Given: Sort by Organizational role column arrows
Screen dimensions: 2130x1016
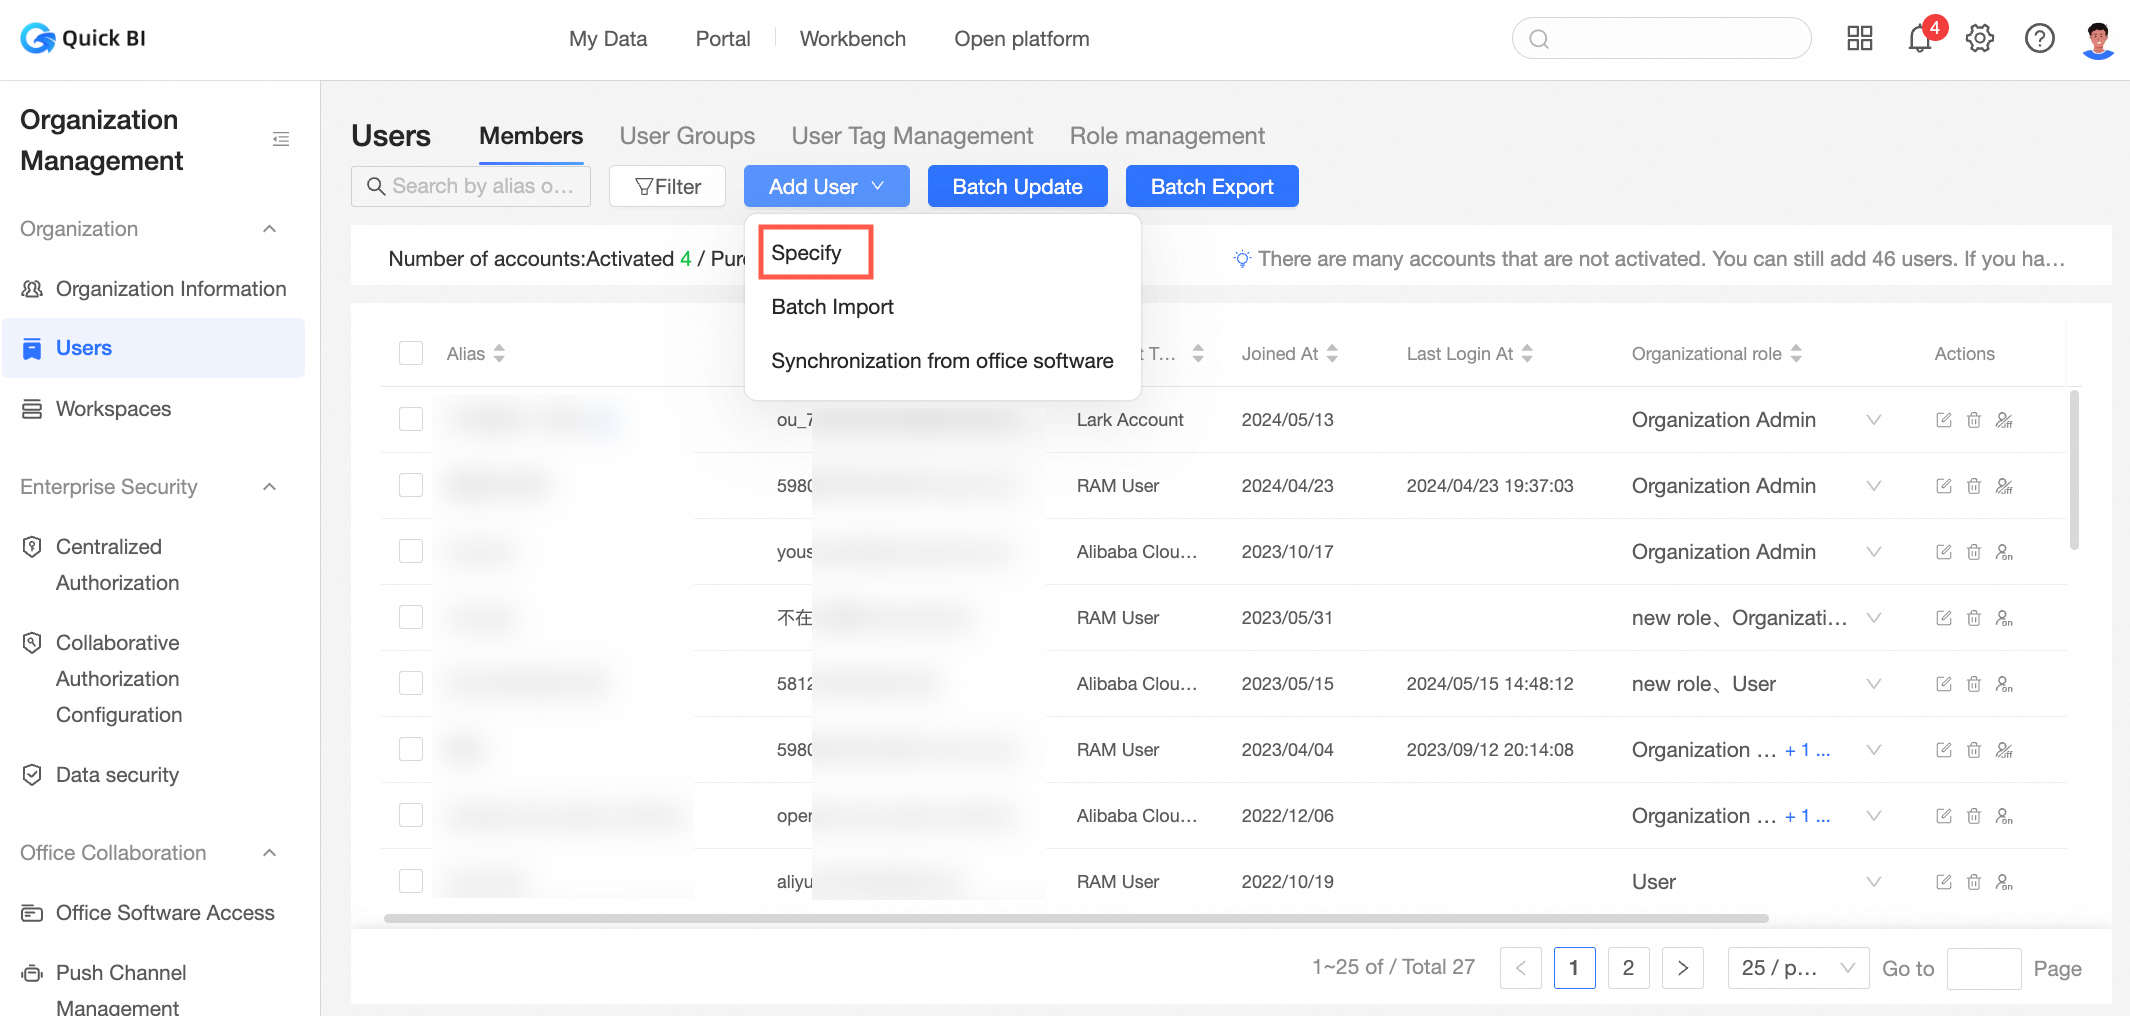Looking at the screenshot, I should point(1796,354).
